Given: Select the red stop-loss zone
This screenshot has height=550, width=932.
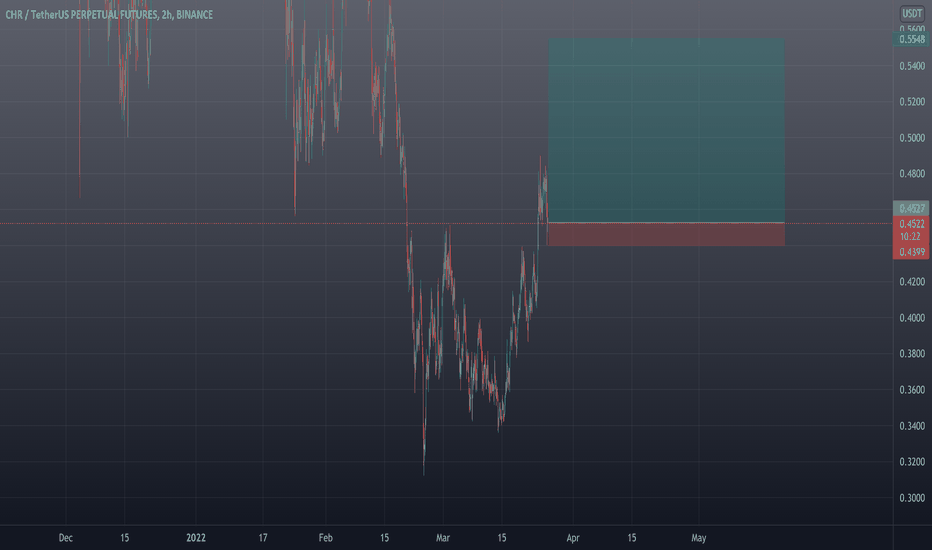Looking at the screenshot, I should pos(666,234).
